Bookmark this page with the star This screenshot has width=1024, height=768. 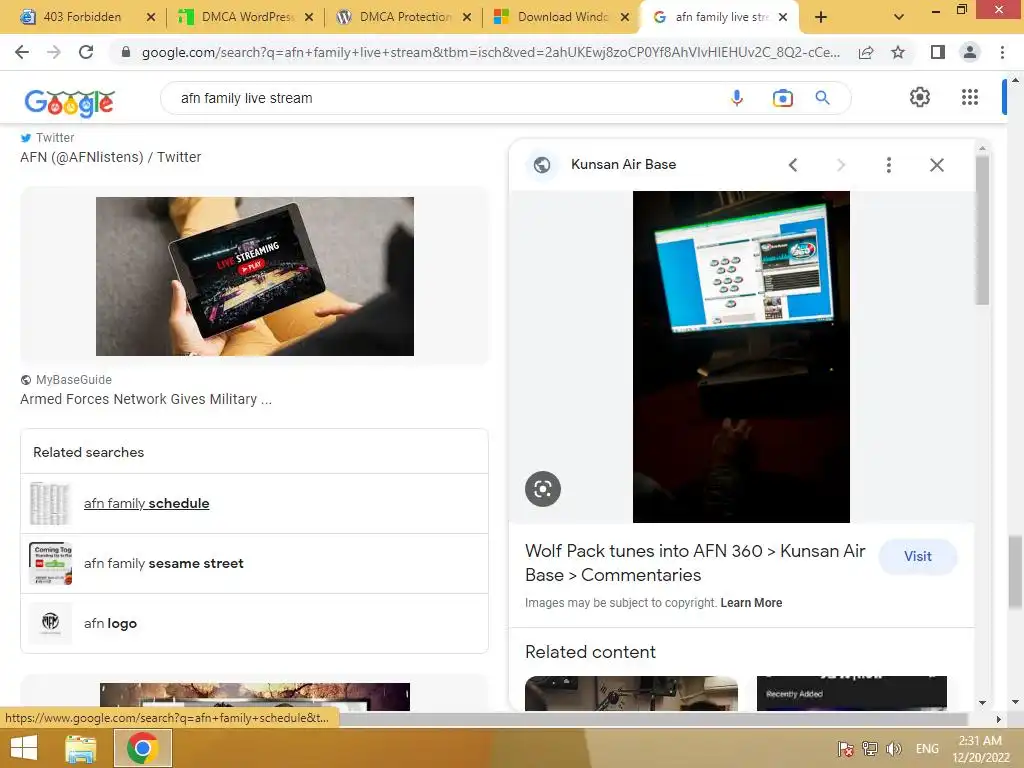[x=898, y=52]
